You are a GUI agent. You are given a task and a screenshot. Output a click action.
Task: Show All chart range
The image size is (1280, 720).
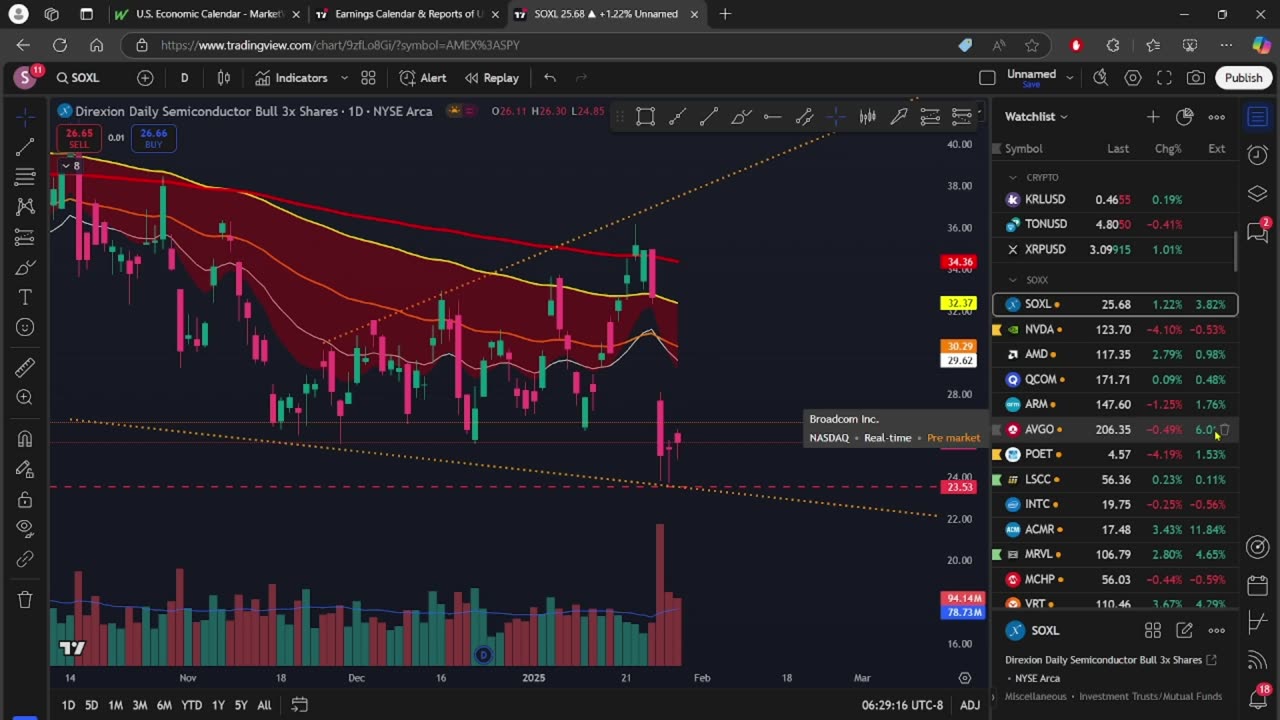coord(264,705)
